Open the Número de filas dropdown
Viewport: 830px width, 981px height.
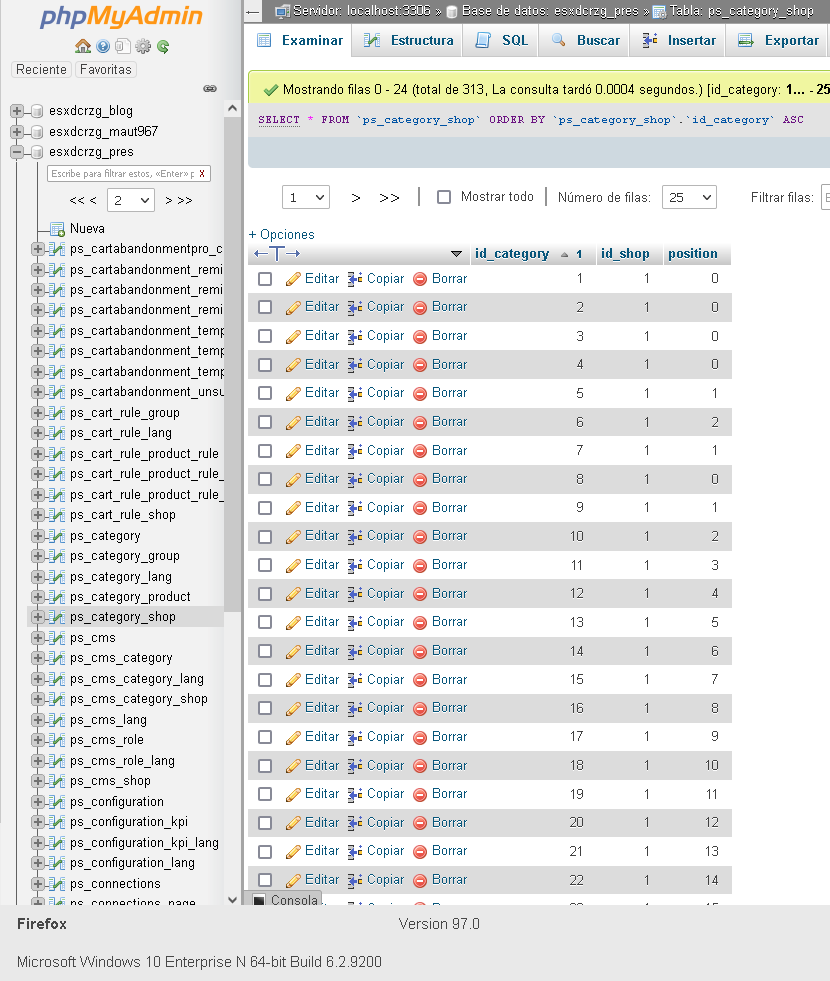(689, 198)
